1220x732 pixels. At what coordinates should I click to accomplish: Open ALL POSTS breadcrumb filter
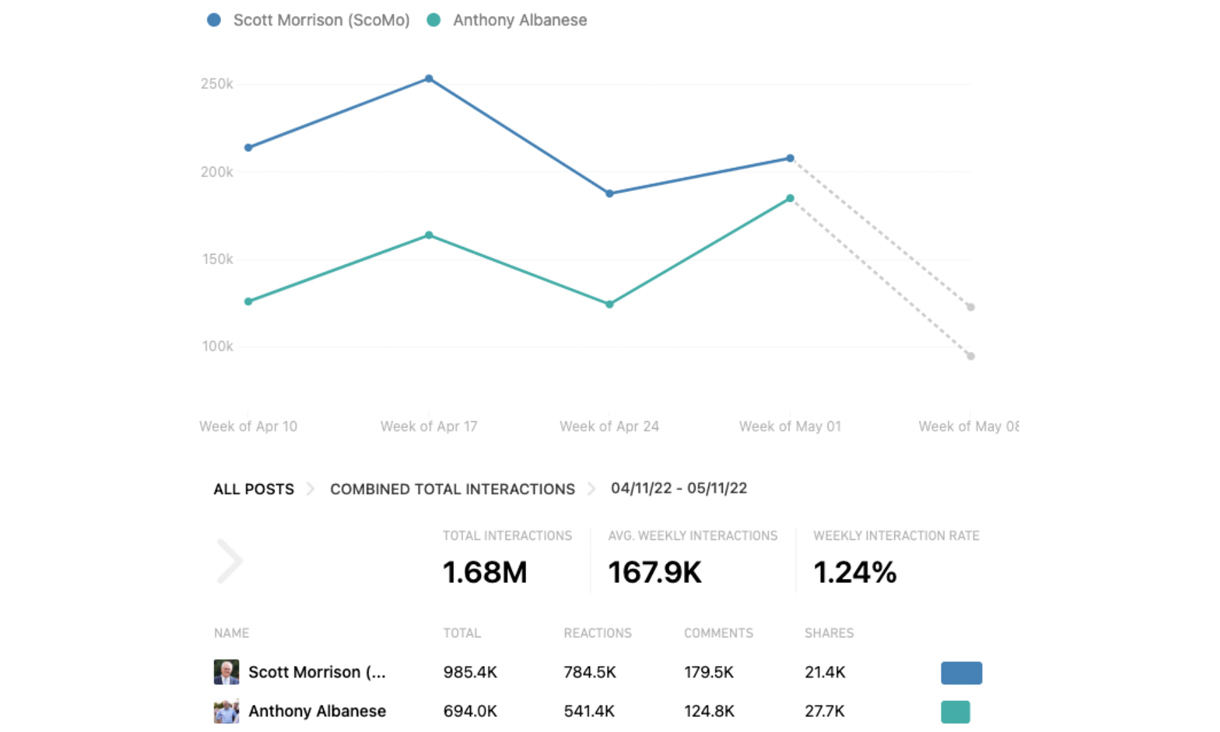pos(254,489)
